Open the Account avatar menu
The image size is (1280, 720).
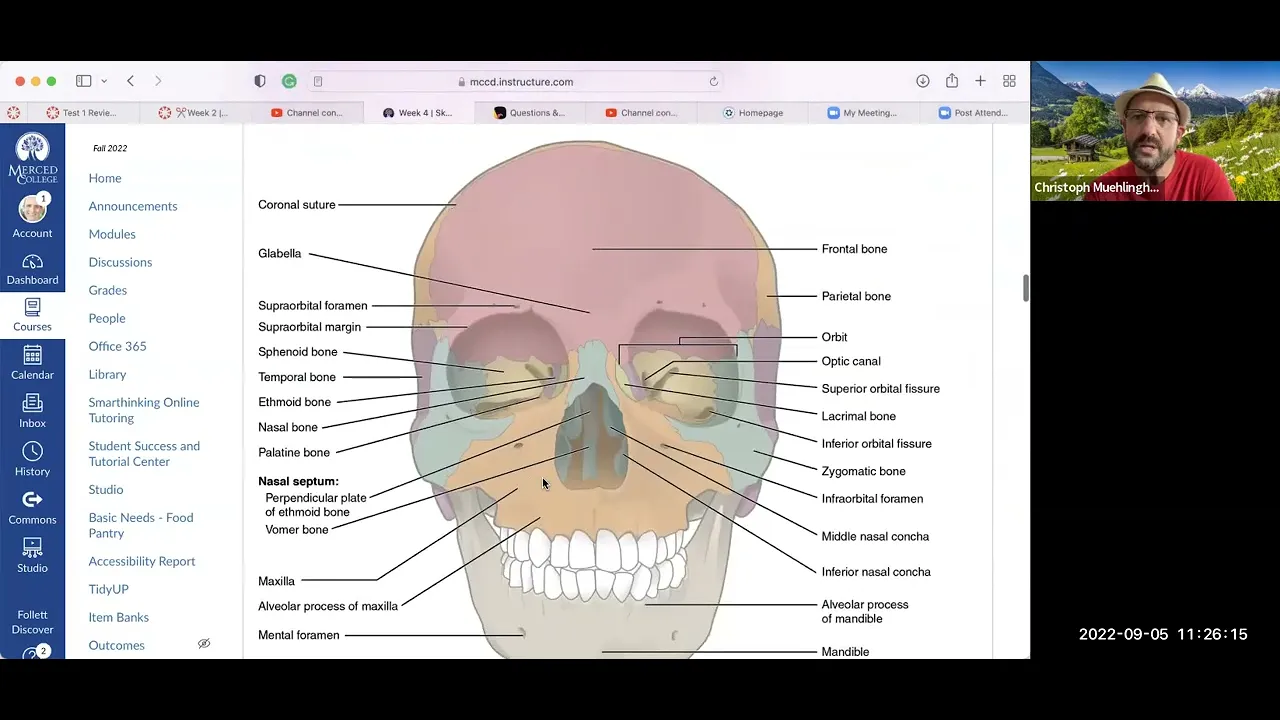(x=32, y=217)
